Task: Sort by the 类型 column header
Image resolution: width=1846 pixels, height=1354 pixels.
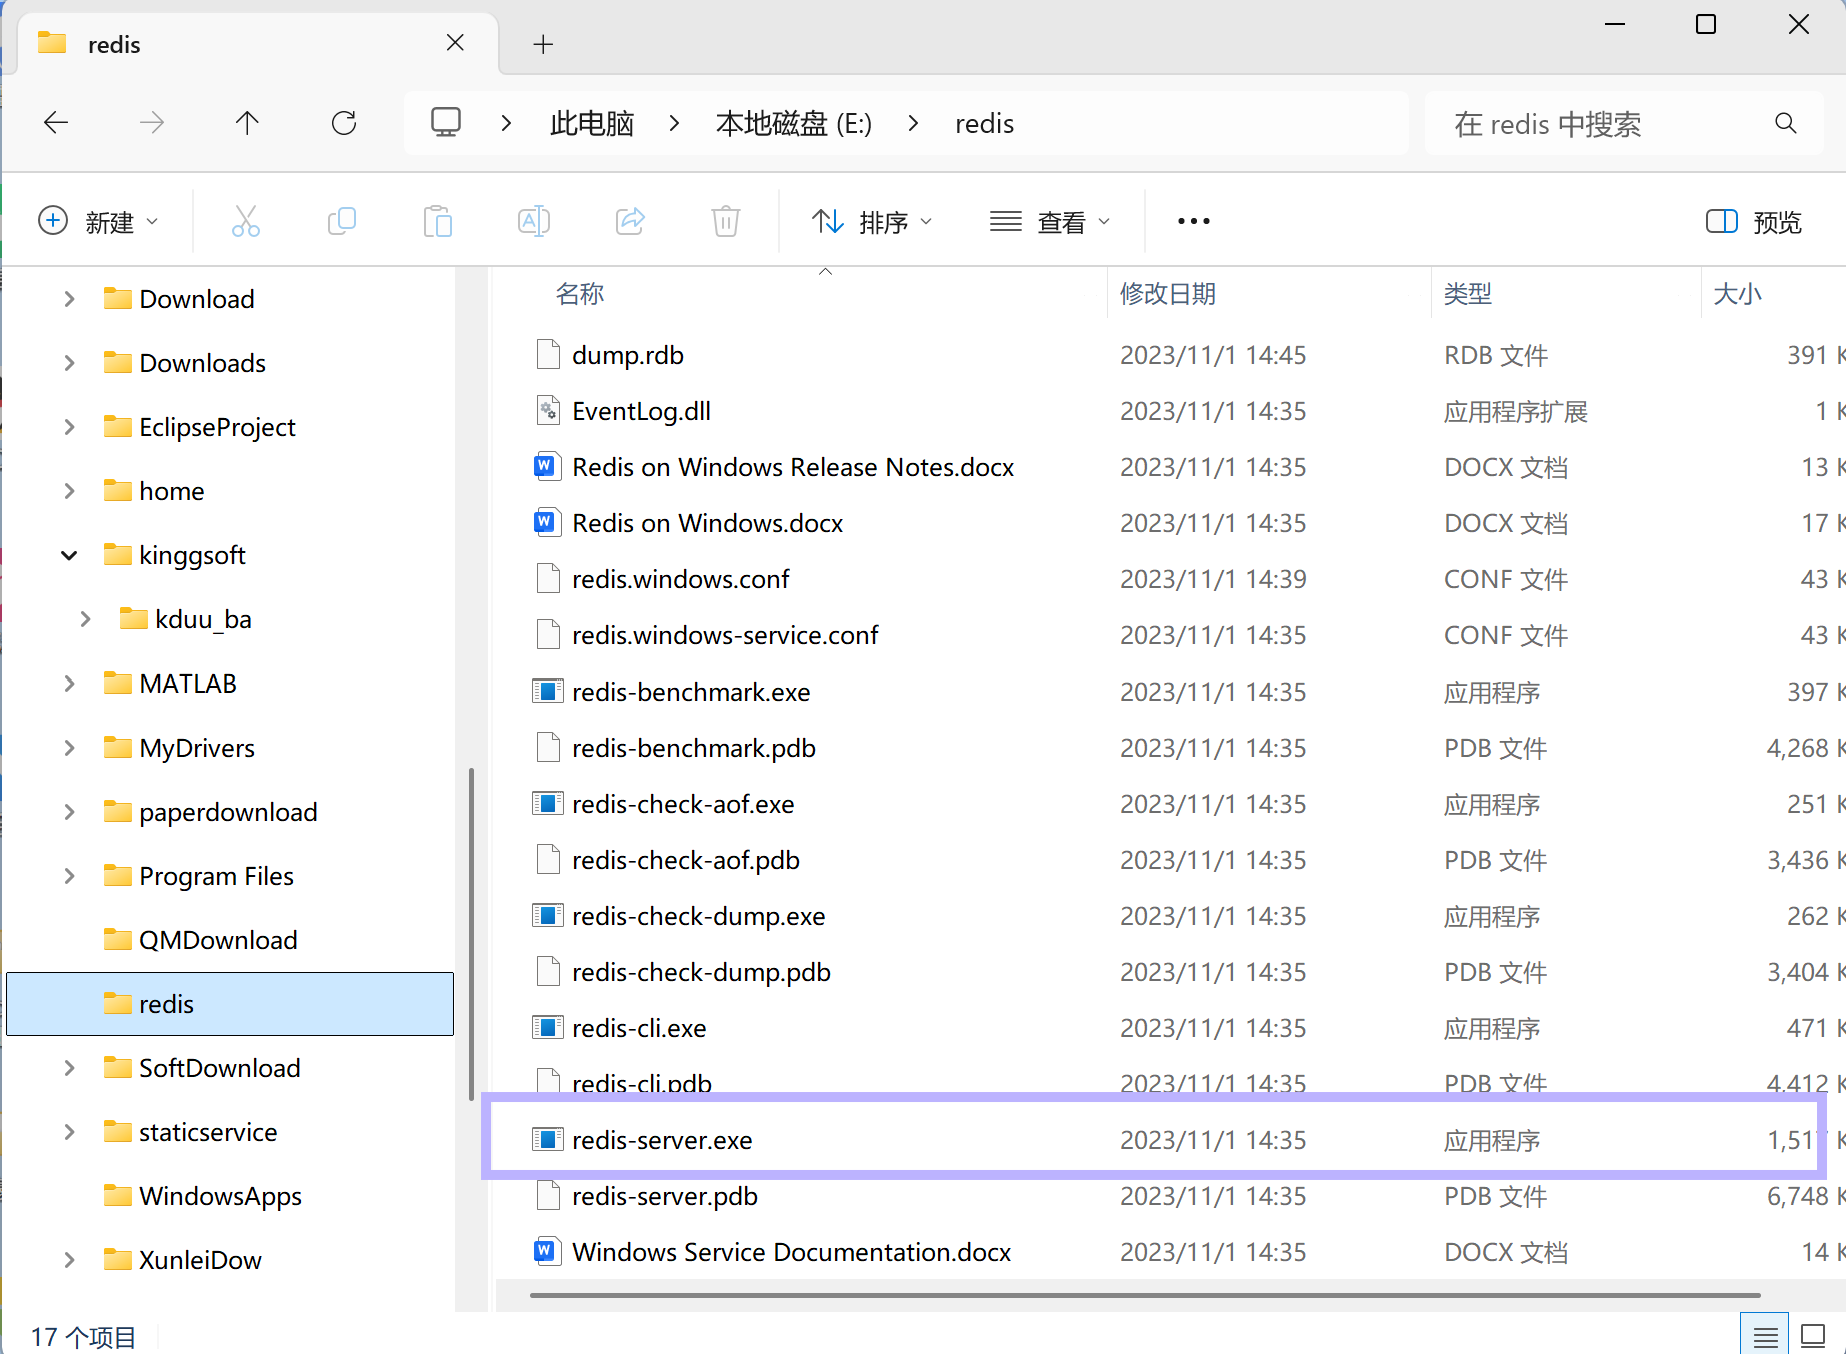Action: [x=1468, y=293]
